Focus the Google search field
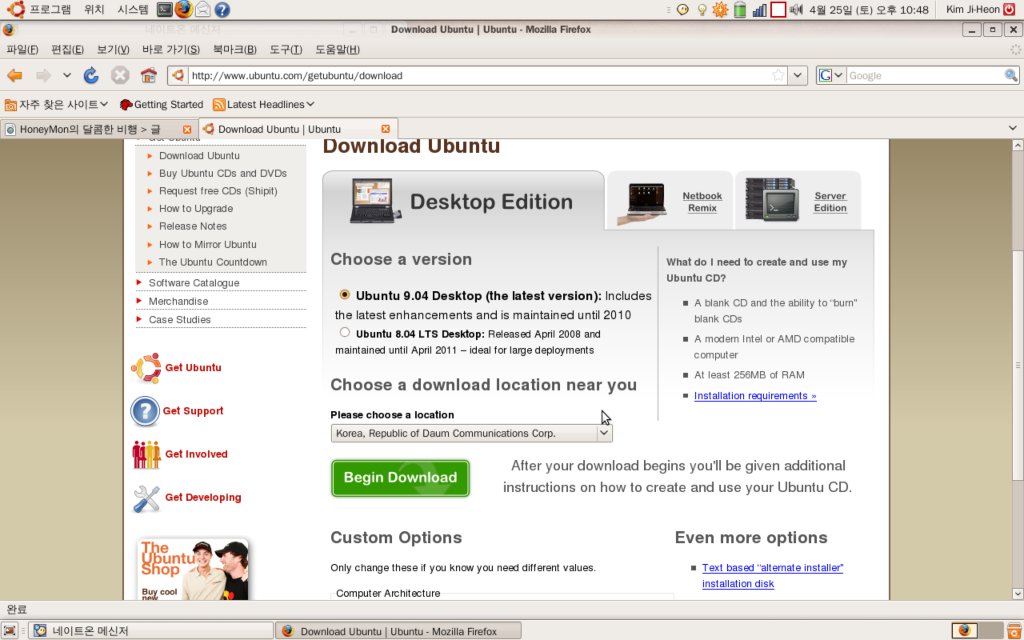The width and height of the screenshot is (1024, 640). point(925,76)
